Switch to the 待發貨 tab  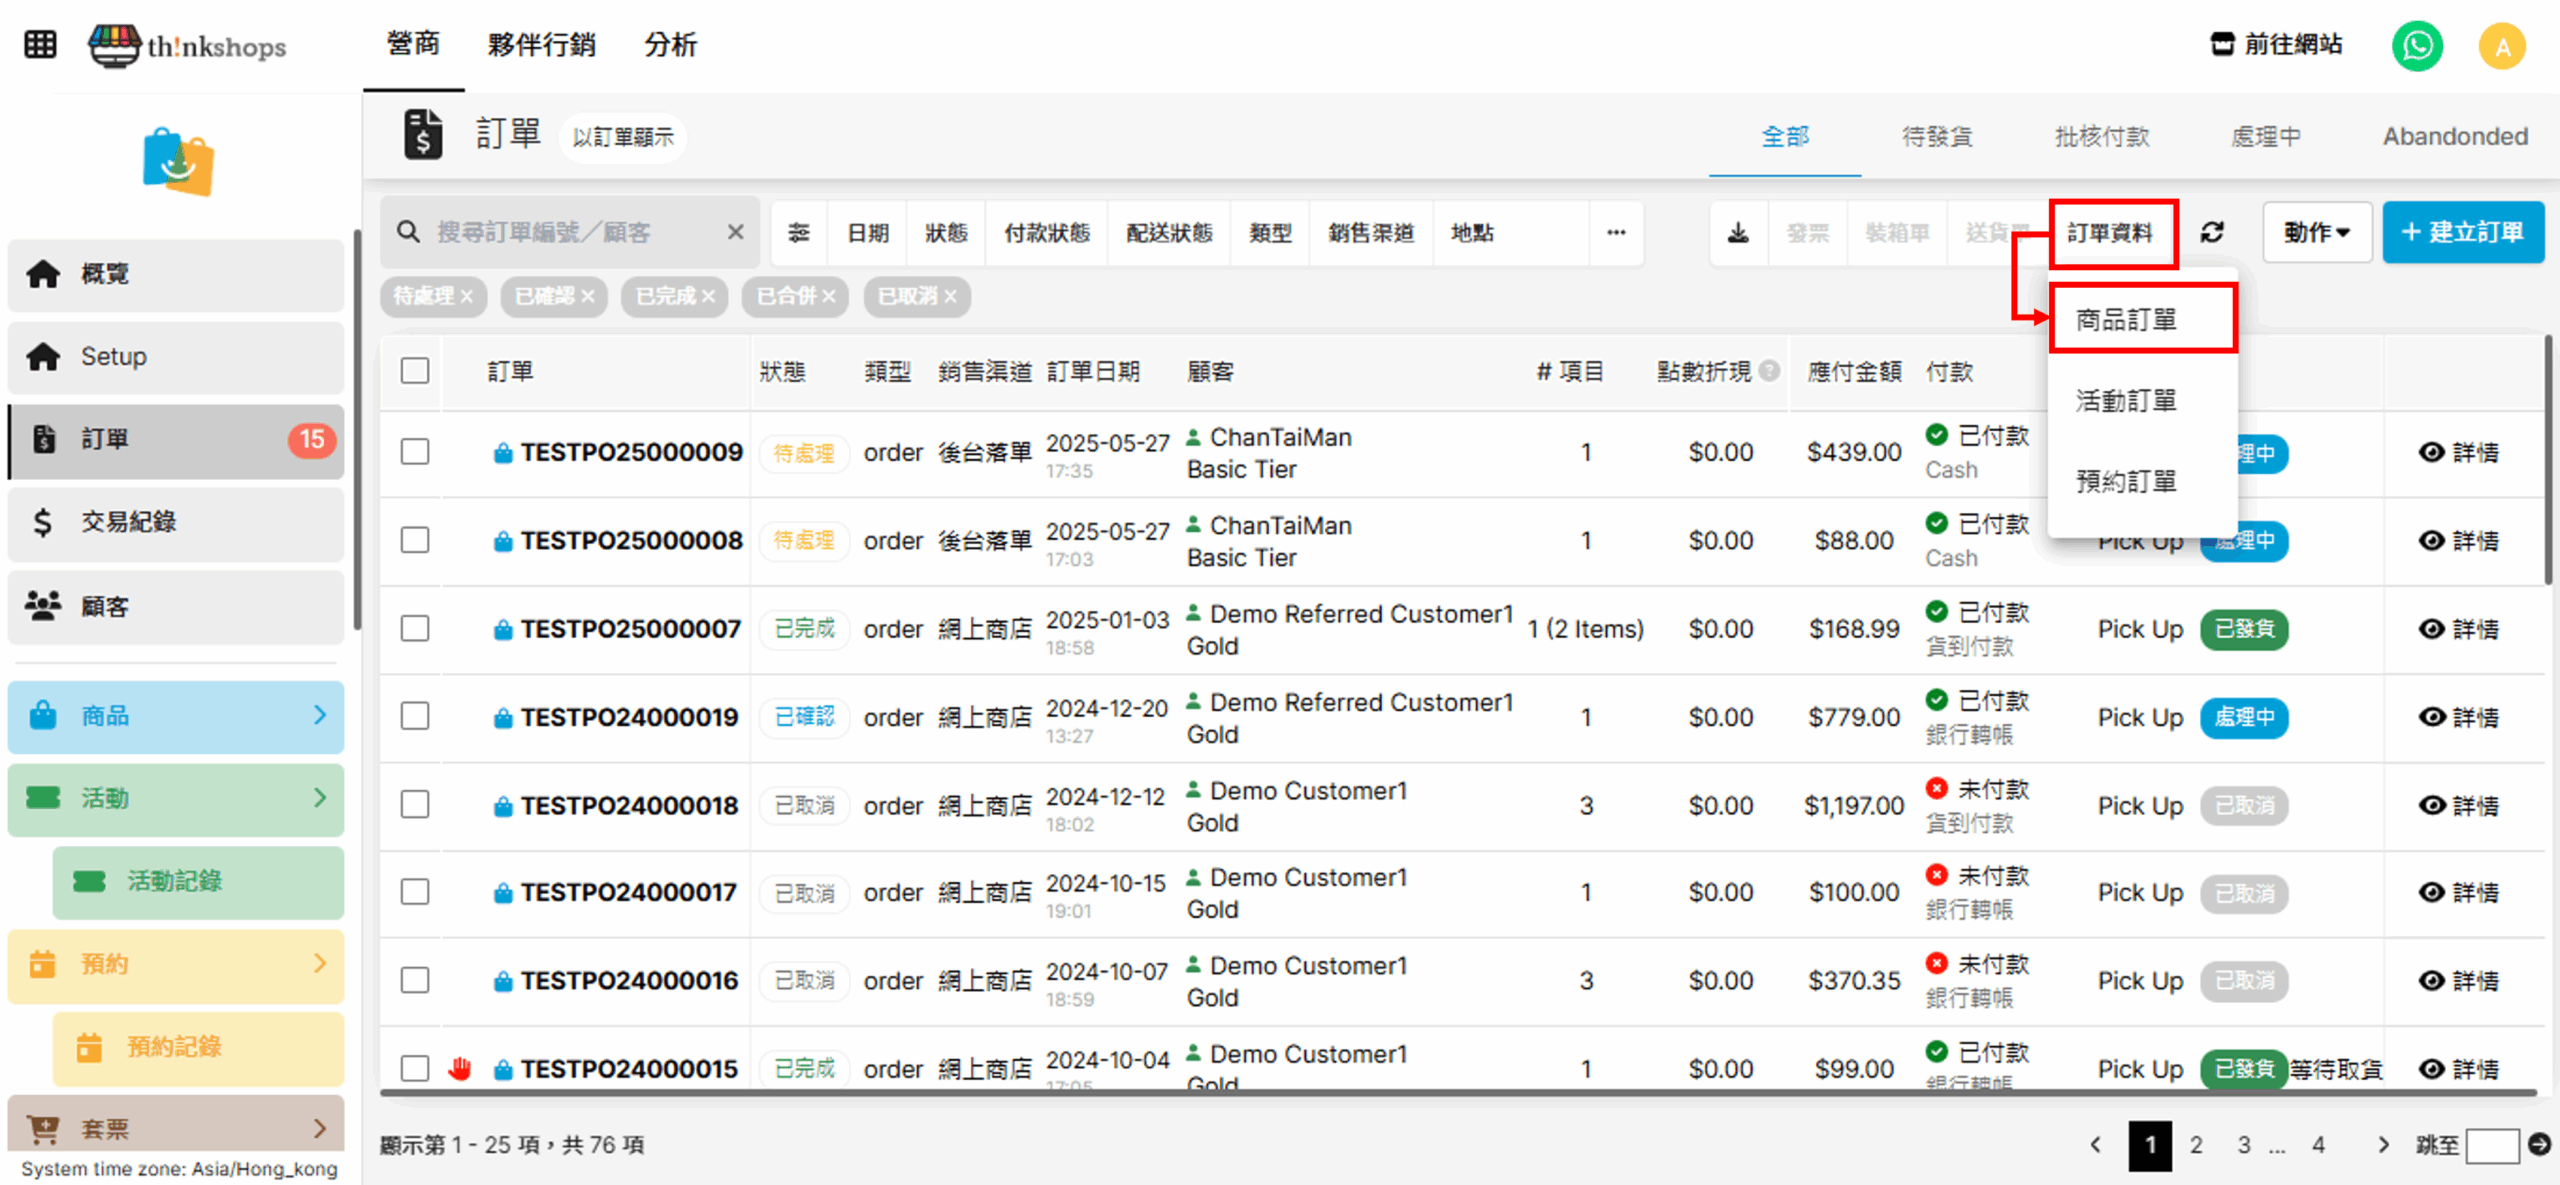(x=1936, y=137)
